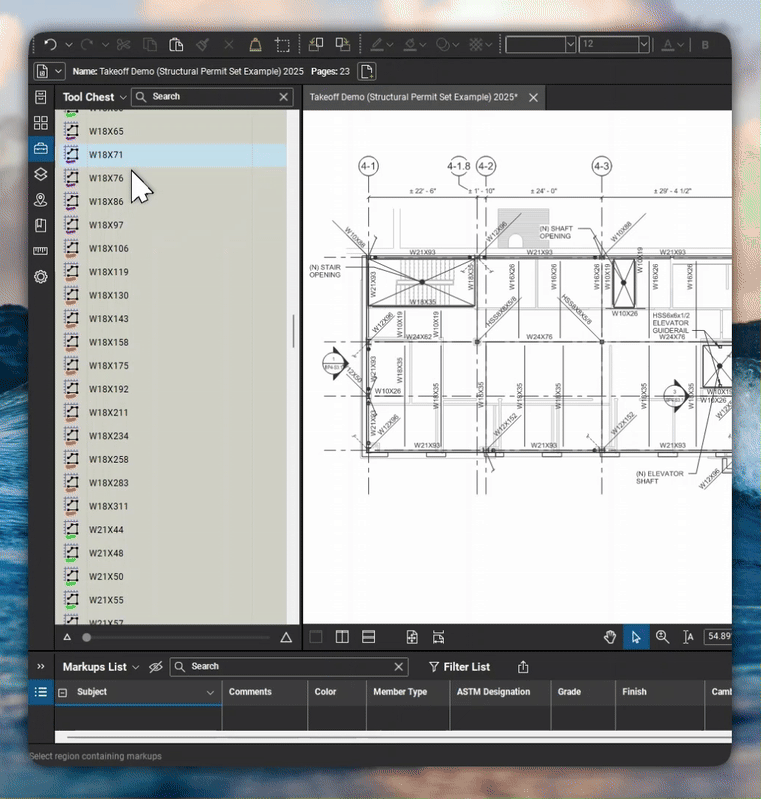Click the large triangle to enlarge icons
This screenshot has height=799, width=761.
pos(286,637)
